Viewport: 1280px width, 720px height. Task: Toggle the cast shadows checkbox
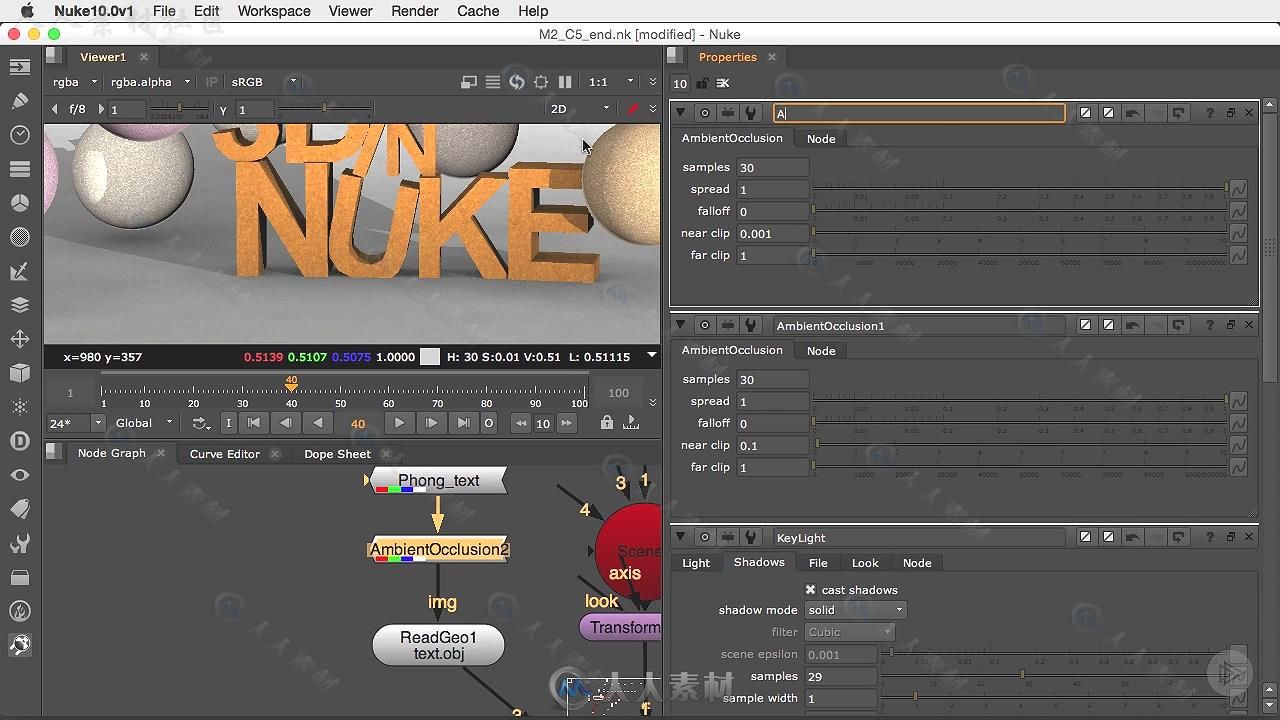(x=810, y=590)
